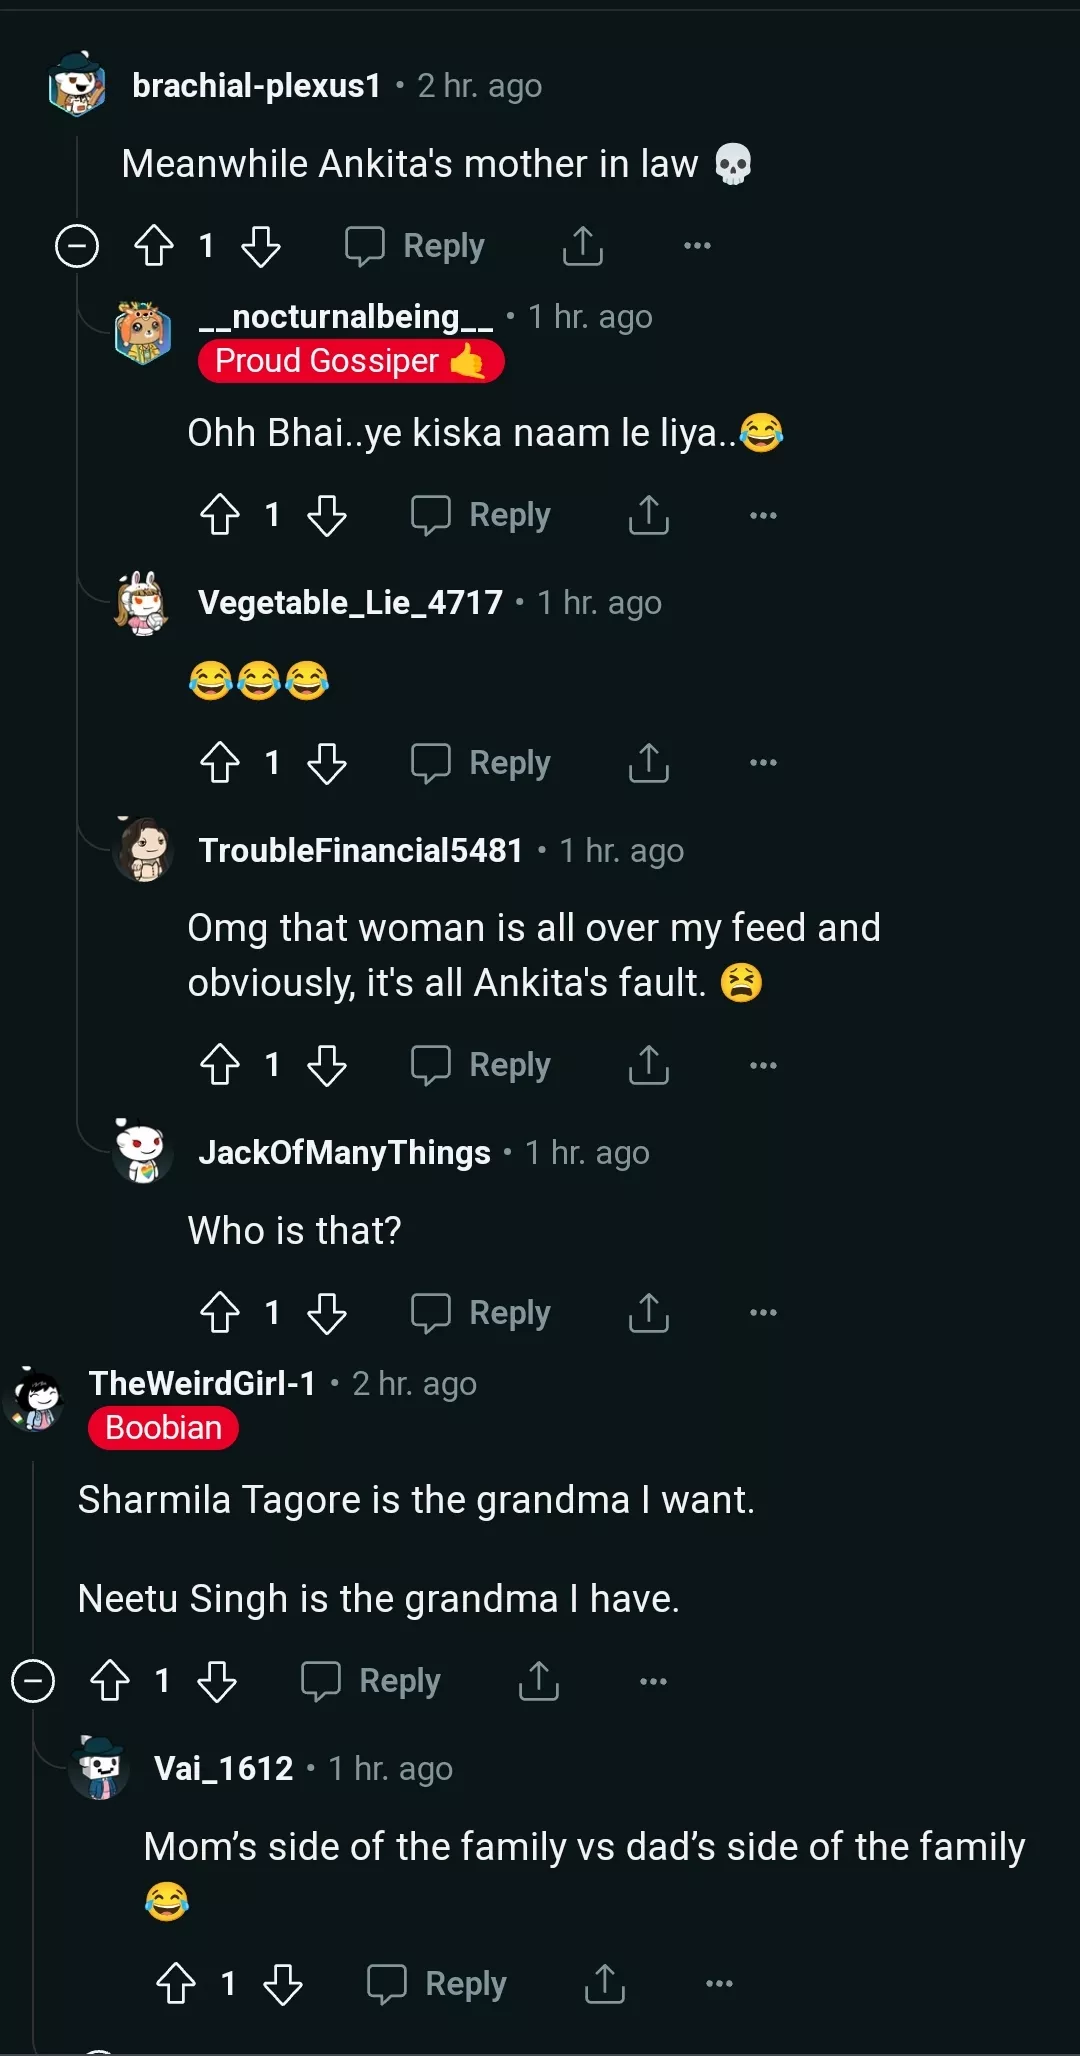Reply to 'Meanwhile Ankita's mother in law'
This screenshot has height=2056, width=1080.
(416, 246)
